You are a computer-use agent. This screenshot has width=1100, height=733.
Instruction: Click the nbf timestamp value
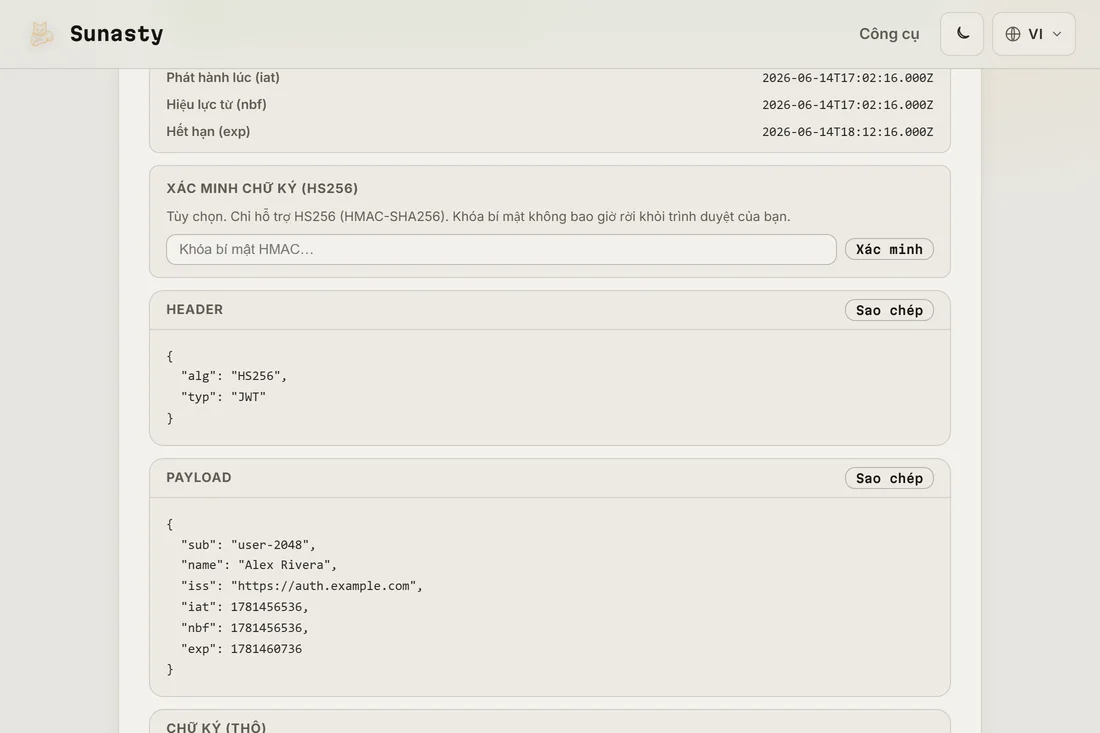(847, 105)
